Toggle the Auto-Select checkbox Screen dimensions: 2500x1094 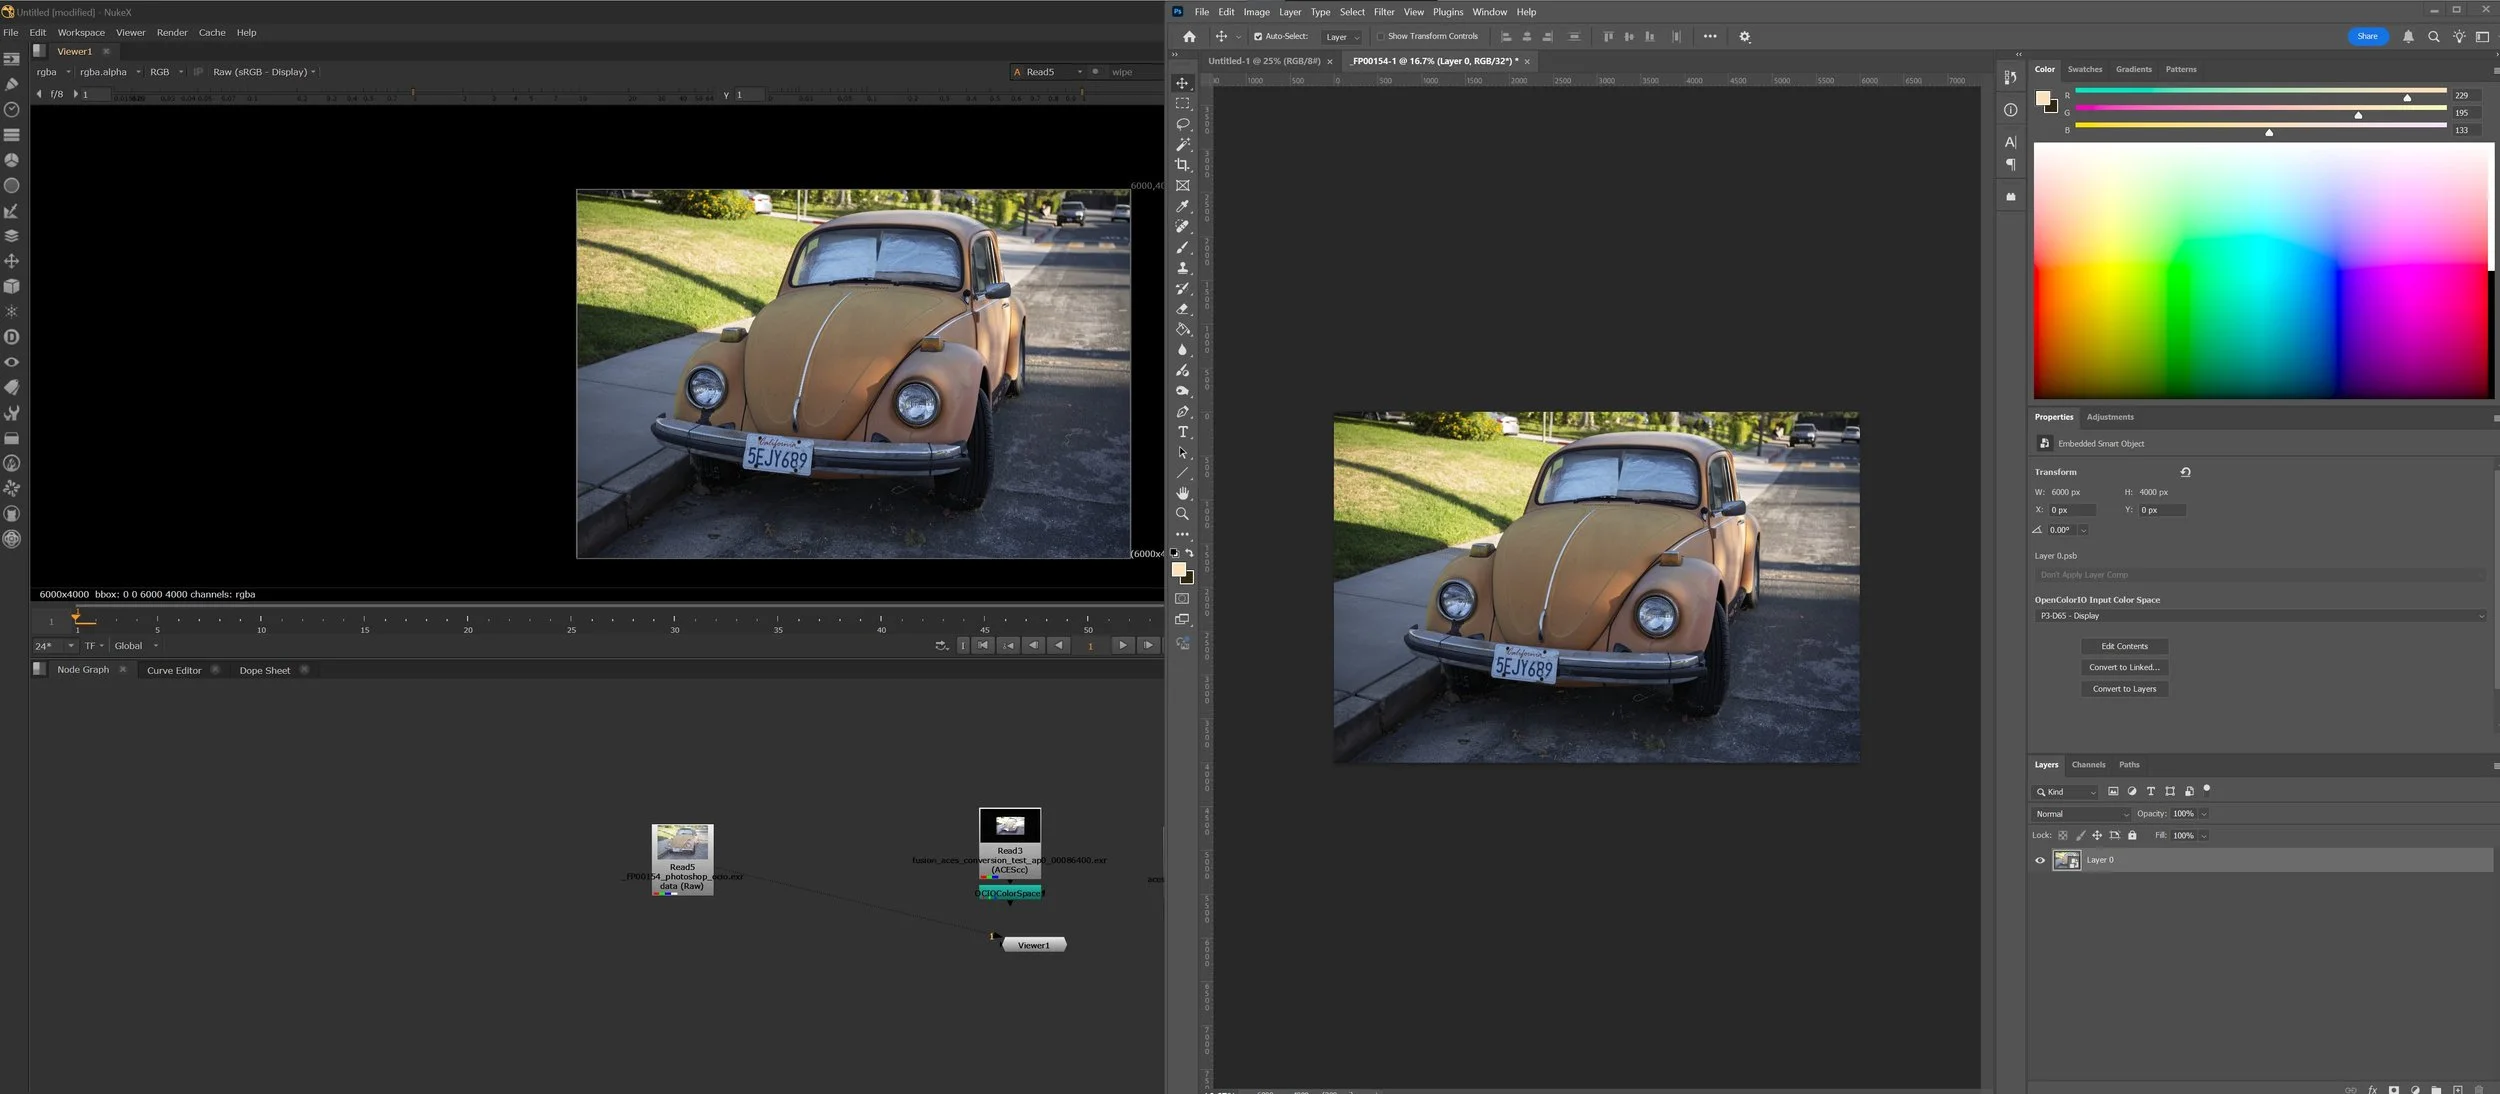pos(1258,37)
